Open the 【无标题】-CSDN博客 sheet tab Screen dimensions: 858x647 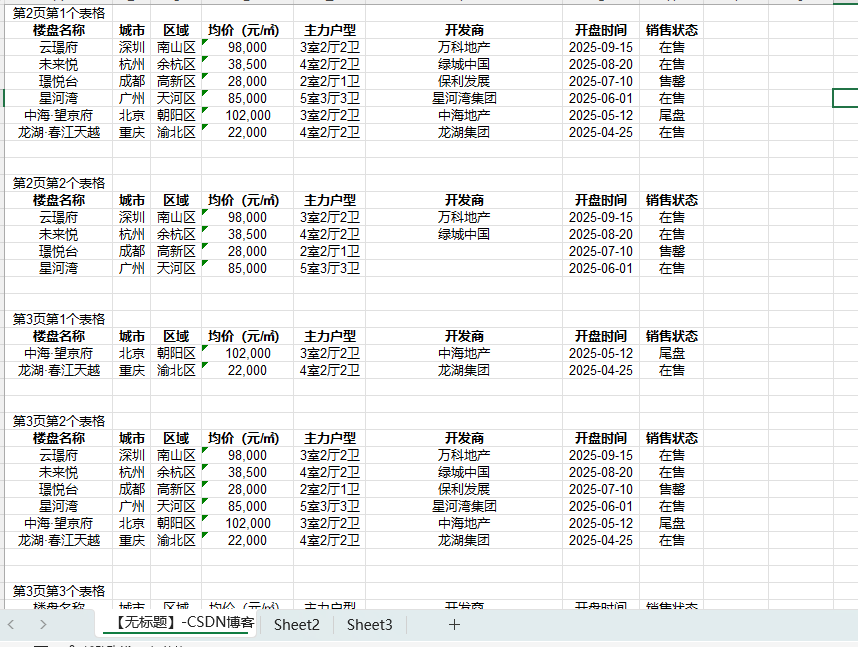pos(184,624)
